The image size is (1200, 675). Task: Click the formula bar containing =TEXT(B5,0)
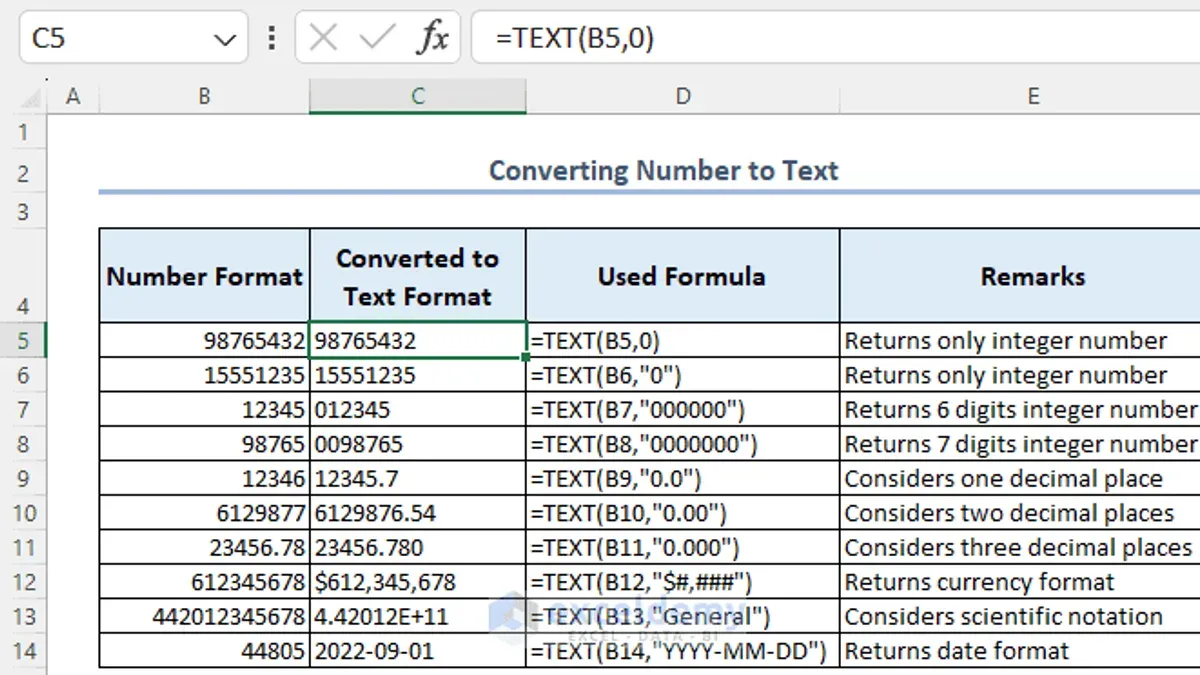835,38
